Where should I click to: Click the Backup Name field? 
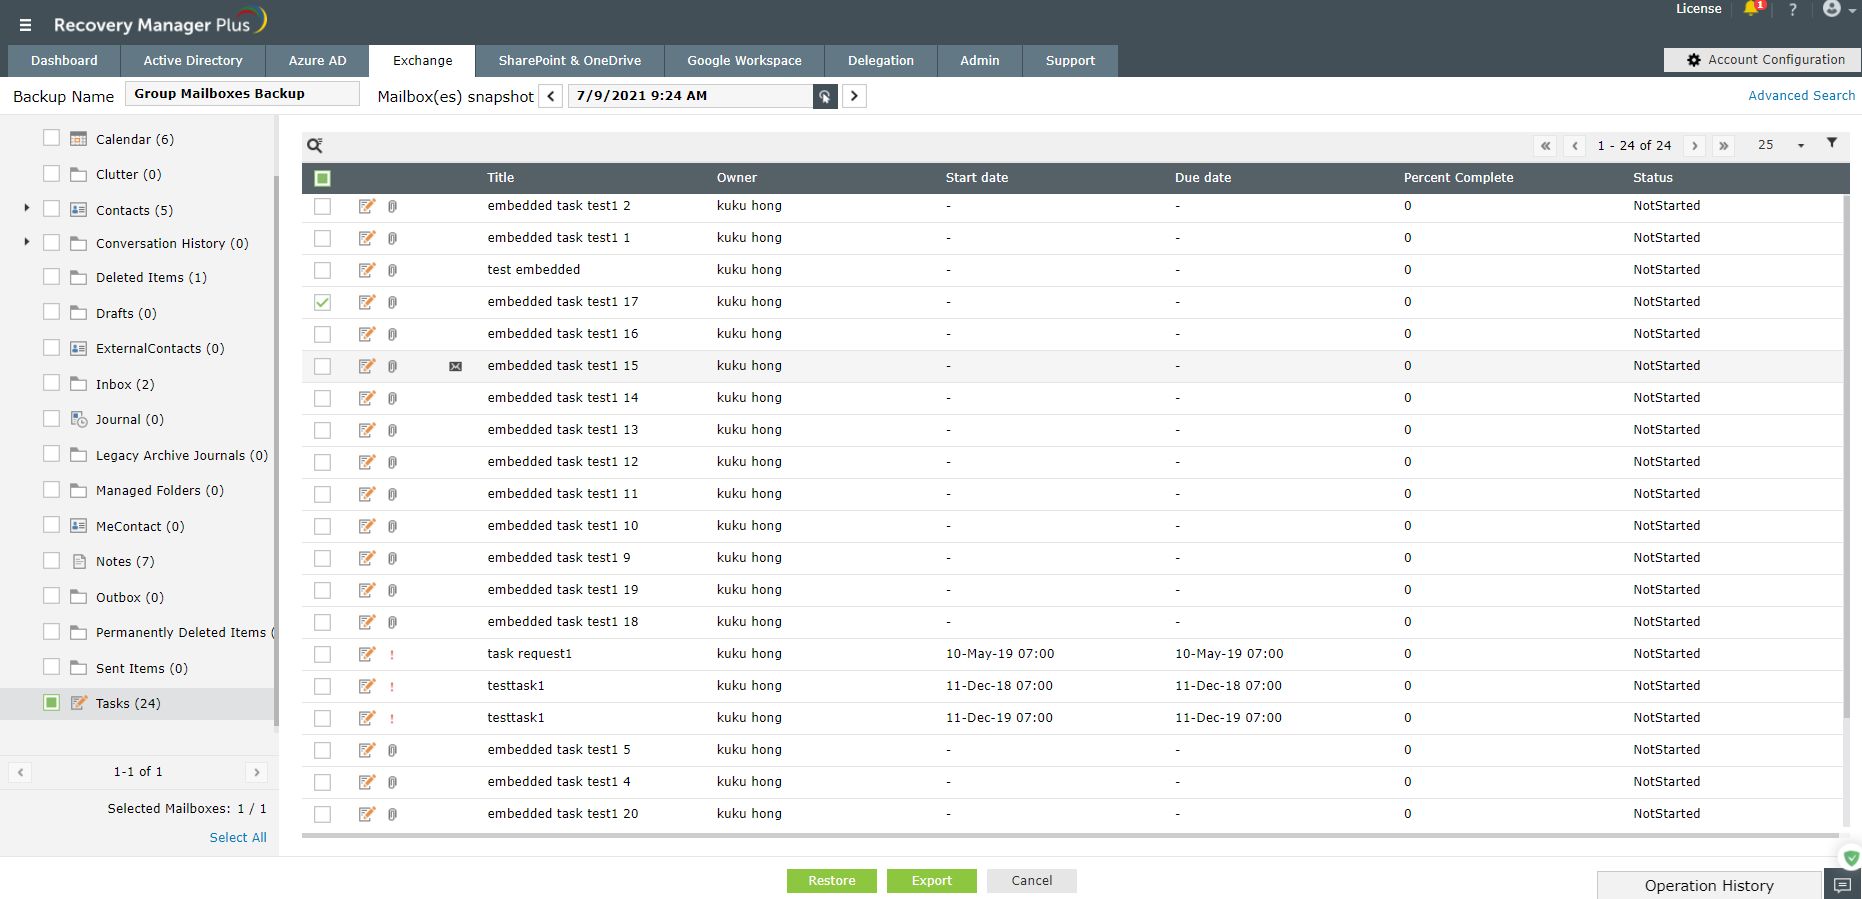tap(242, 94)
